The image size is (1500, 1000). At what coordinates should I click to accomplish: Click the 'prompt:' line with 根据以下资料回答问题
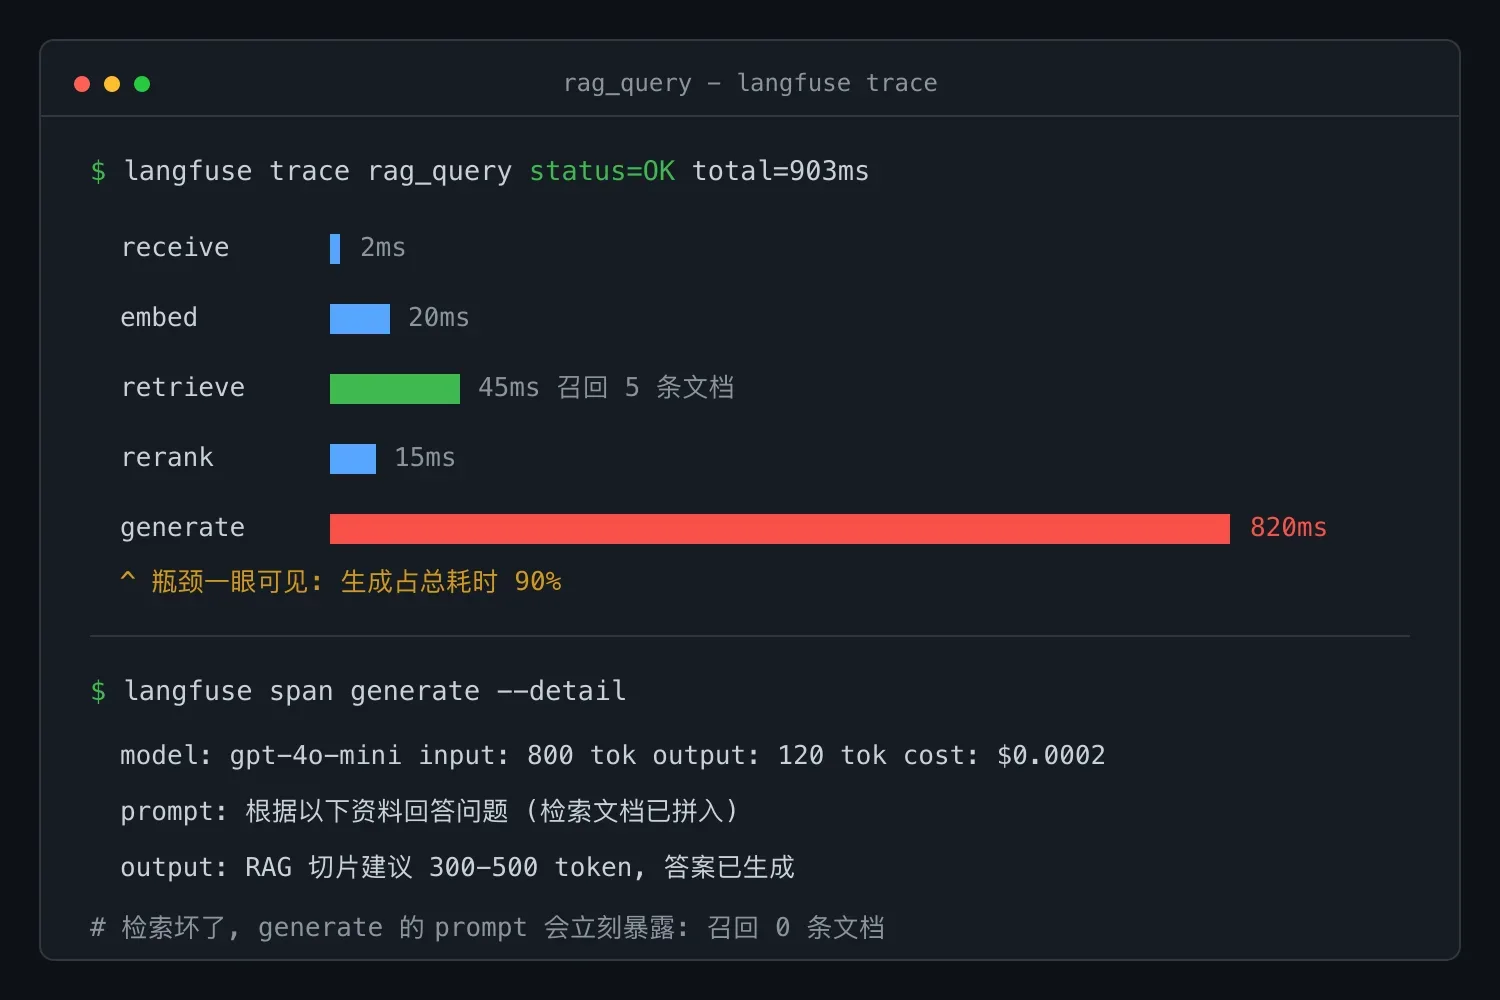pos(430,811)
